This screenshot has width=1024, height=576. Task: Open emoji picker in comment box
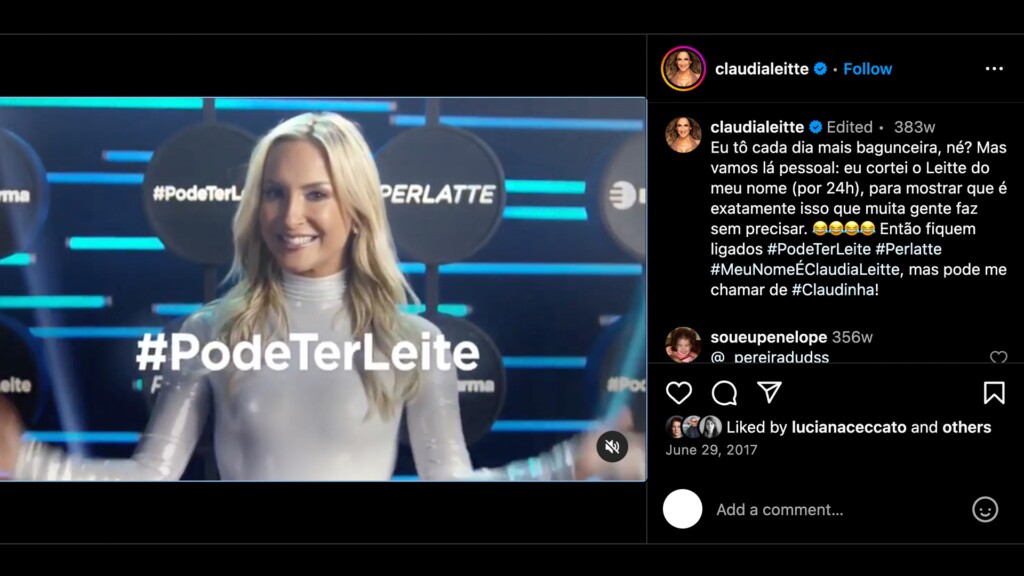pyautogui.click(x=985, y=509)
